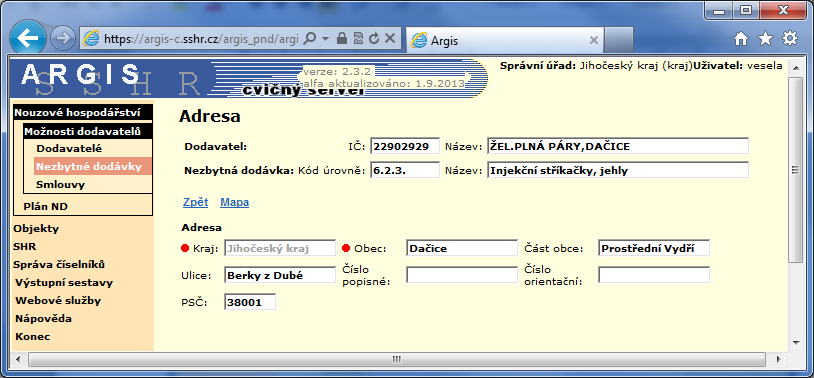814x378 pixels.
Task: Click the Kraj field Jihočeský kraj
Action: click(x=280, y=248)
